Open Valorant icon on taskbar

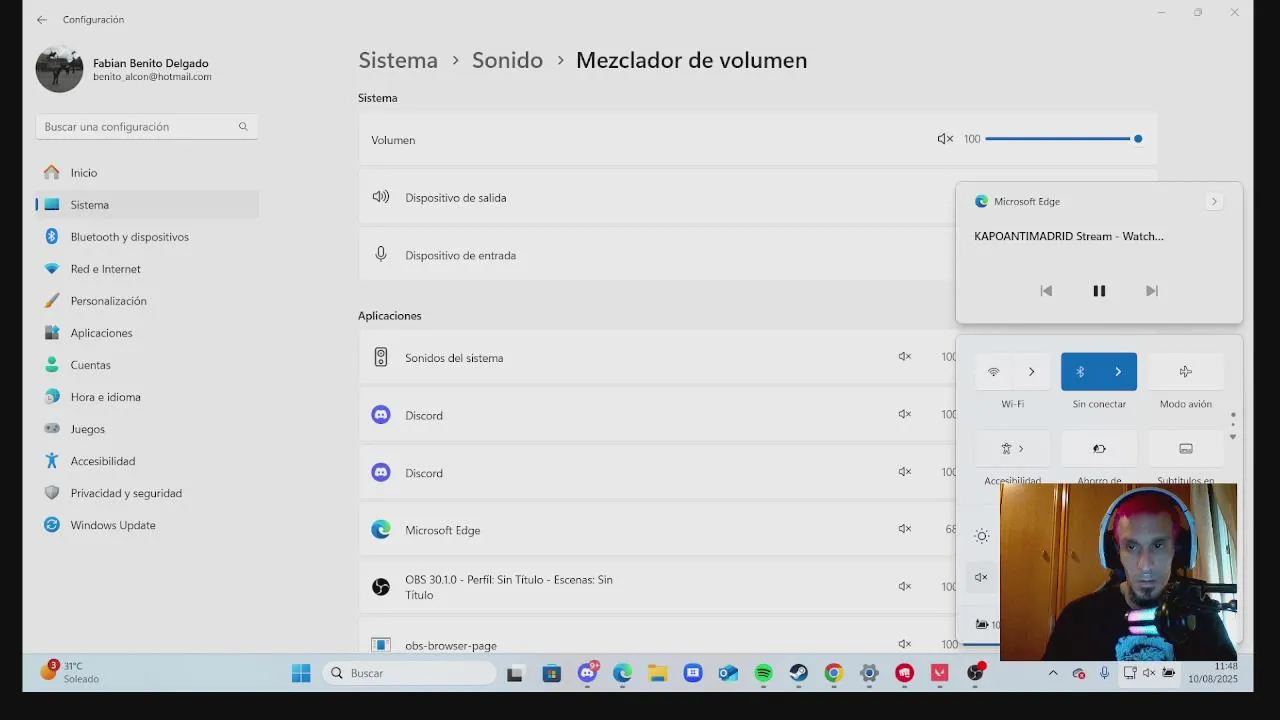pyautogui.click(x=939, y=673)
